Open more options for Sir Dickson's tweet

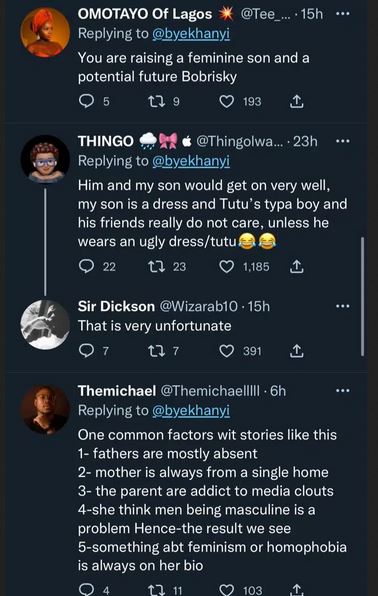coord(342,306)
